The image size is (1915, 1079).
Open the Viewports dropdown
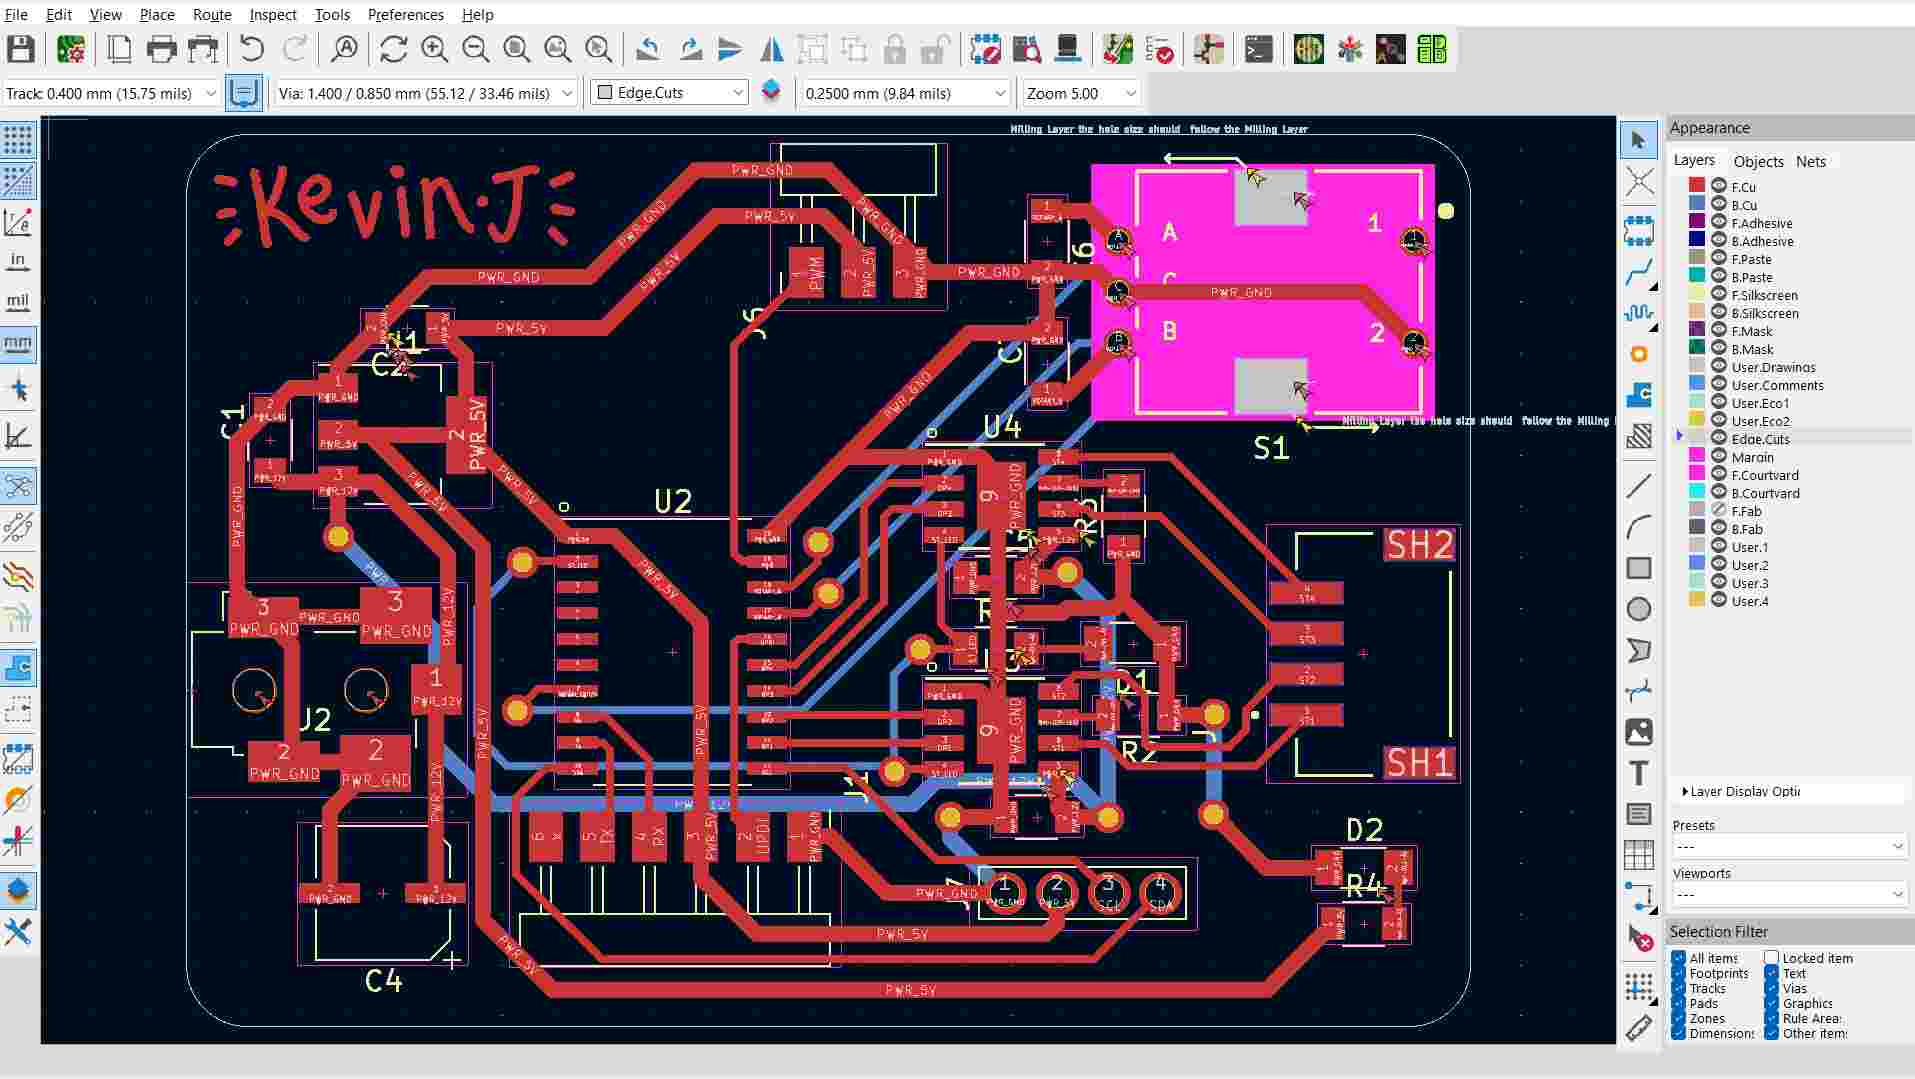click(x=1789, y=894)
